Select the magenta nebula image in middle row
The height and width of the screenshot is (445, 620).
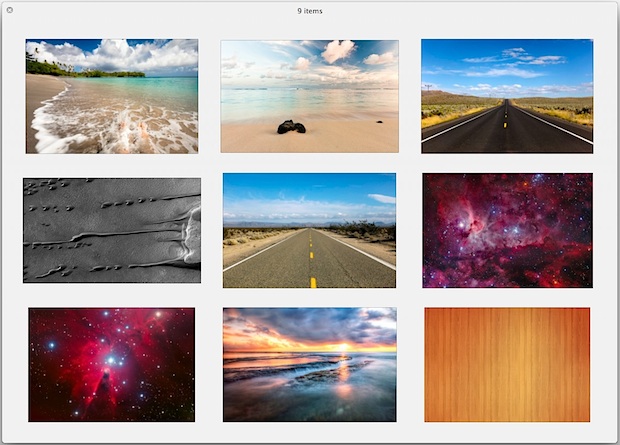pos(506,230)
